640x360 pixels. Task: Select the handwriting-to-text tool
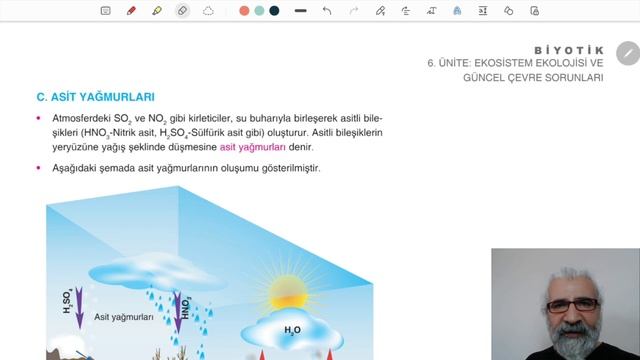pos(431,11)
